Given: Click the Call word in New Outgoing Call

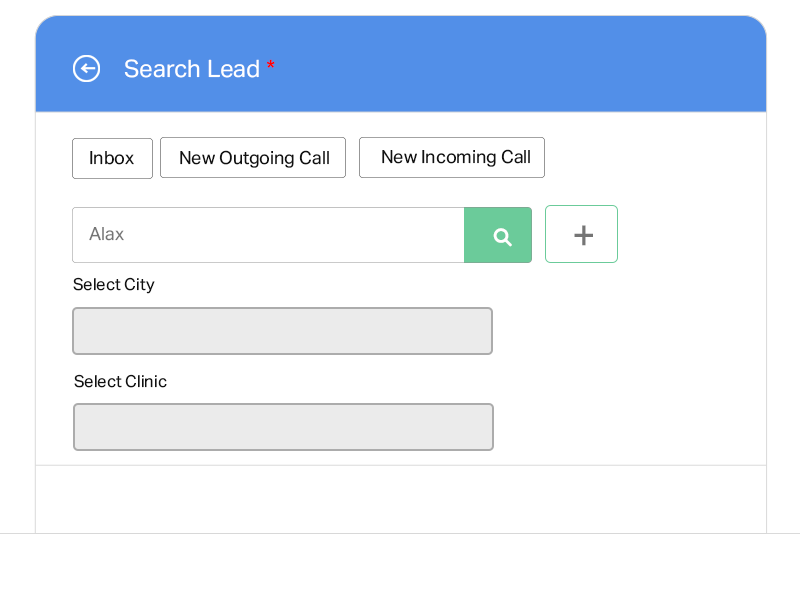Looking at the screenshot, I should (314, 158).
